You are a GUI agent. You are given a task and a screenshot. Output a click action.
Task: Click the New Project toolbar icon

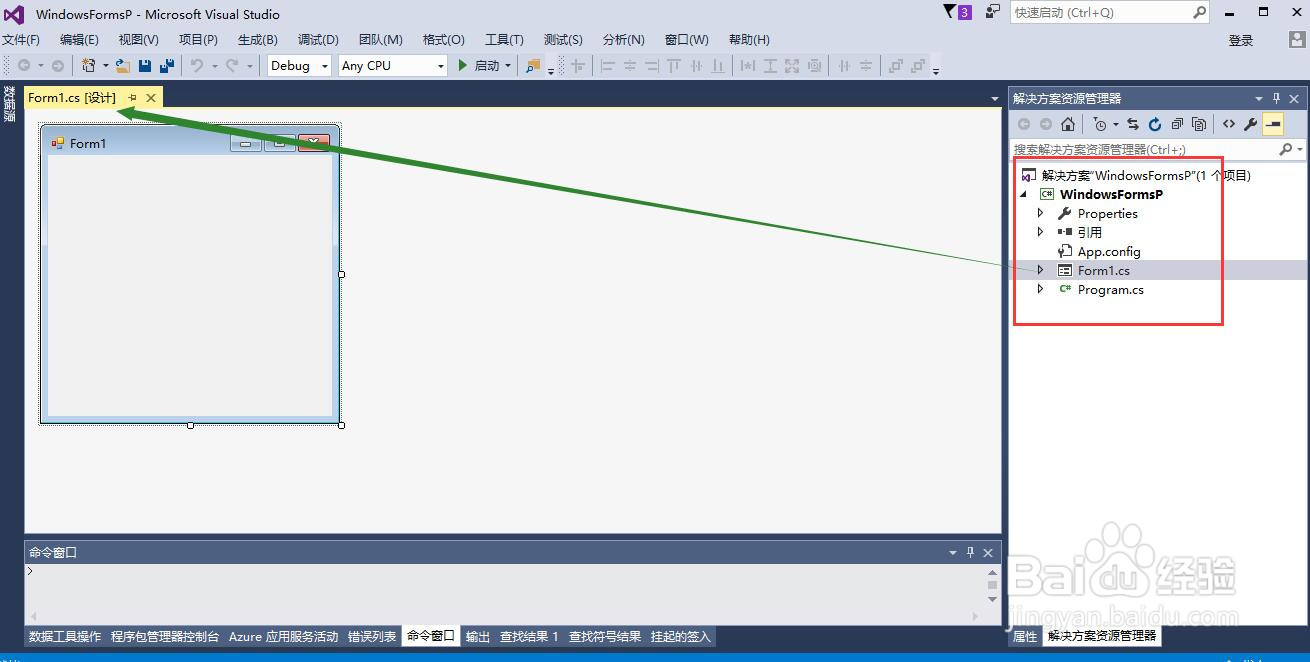tap(88, 66)
